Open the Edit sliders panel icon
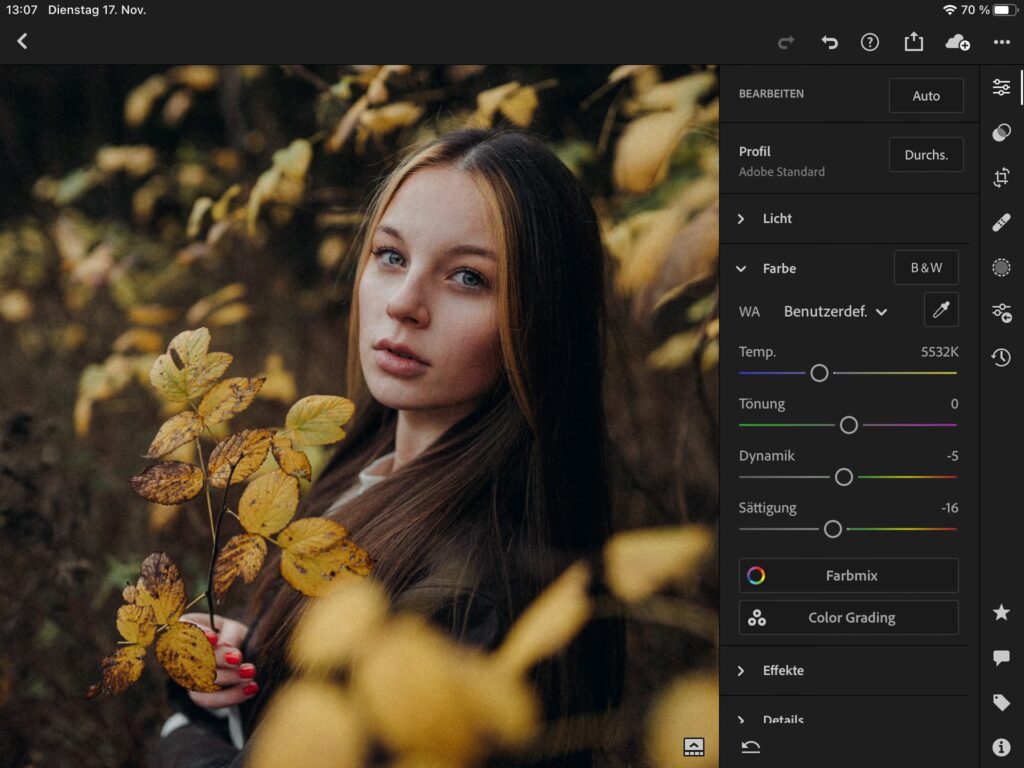 (x=1001, y=87)
